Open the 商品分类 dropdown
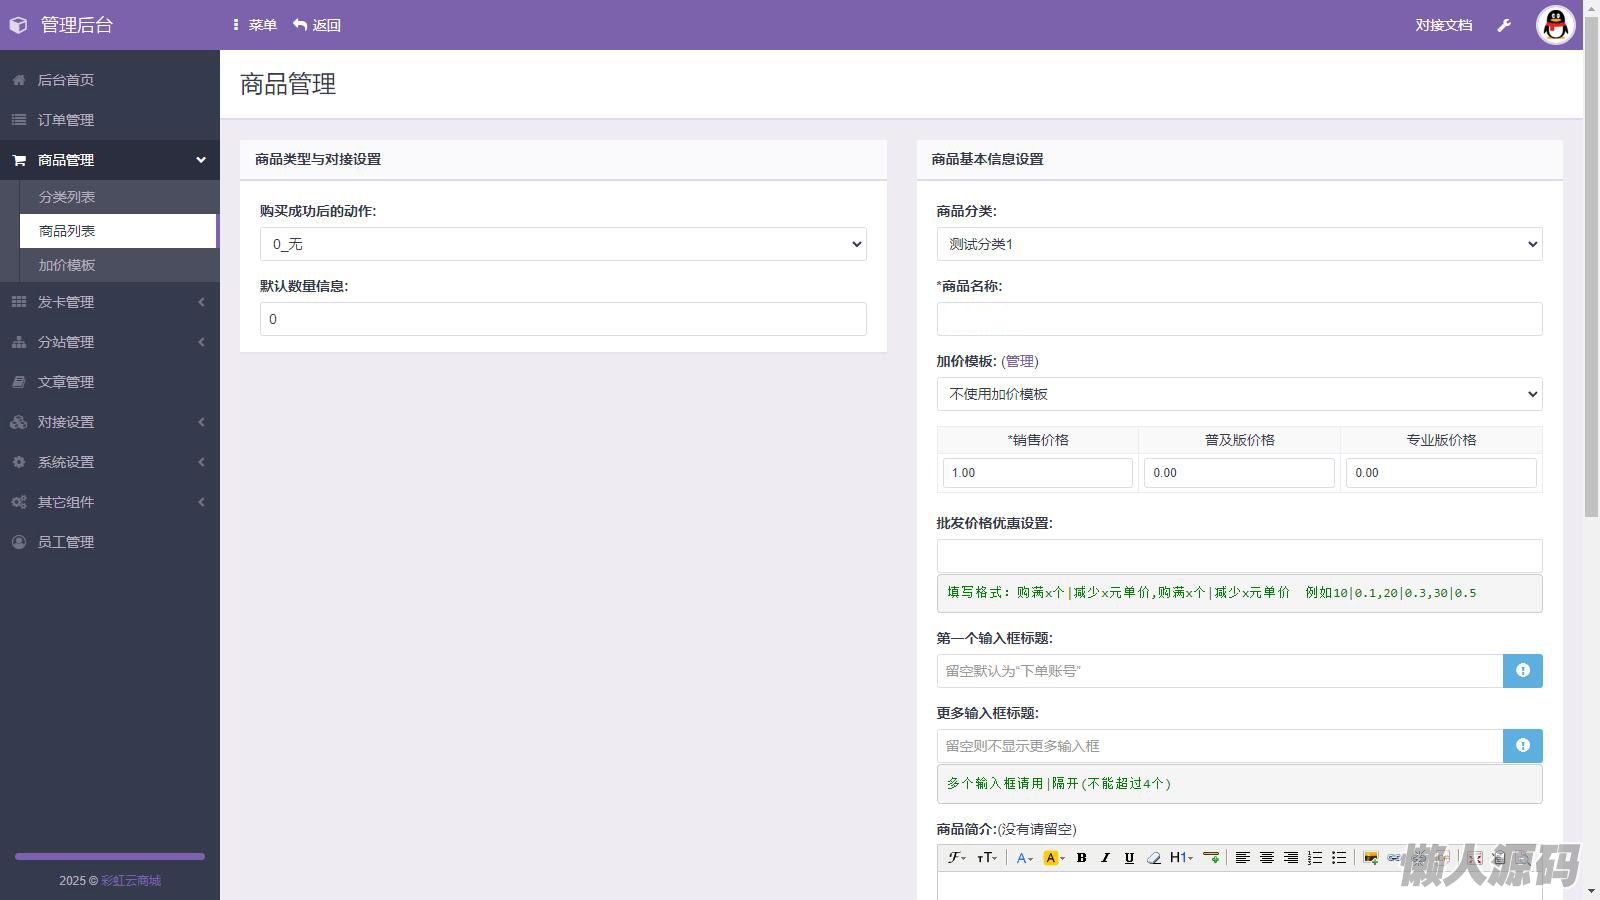The width and height of the screenshot is (1600, 900). (x=1239, y=244)
